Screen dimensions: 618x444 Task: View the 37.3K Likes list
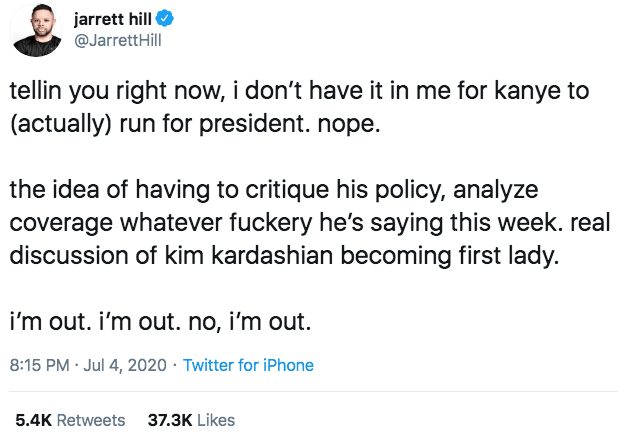tap(190, 420)
